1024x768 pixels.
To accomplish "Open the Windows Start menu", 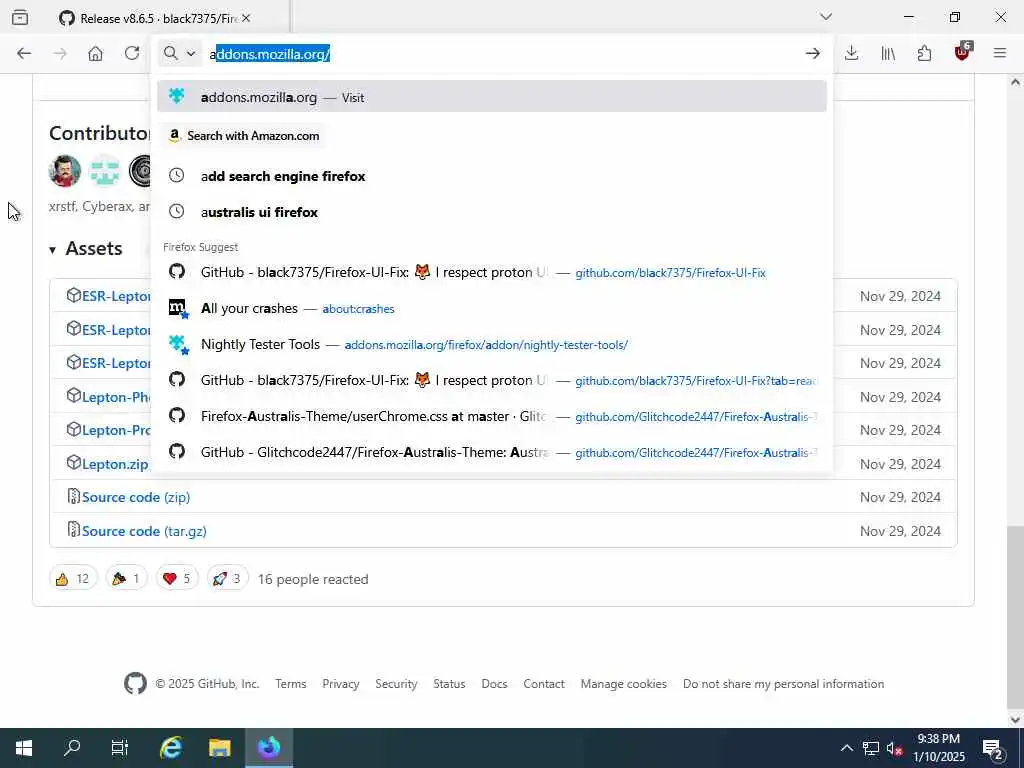I will pyautogui.click(x=24, y=748).
